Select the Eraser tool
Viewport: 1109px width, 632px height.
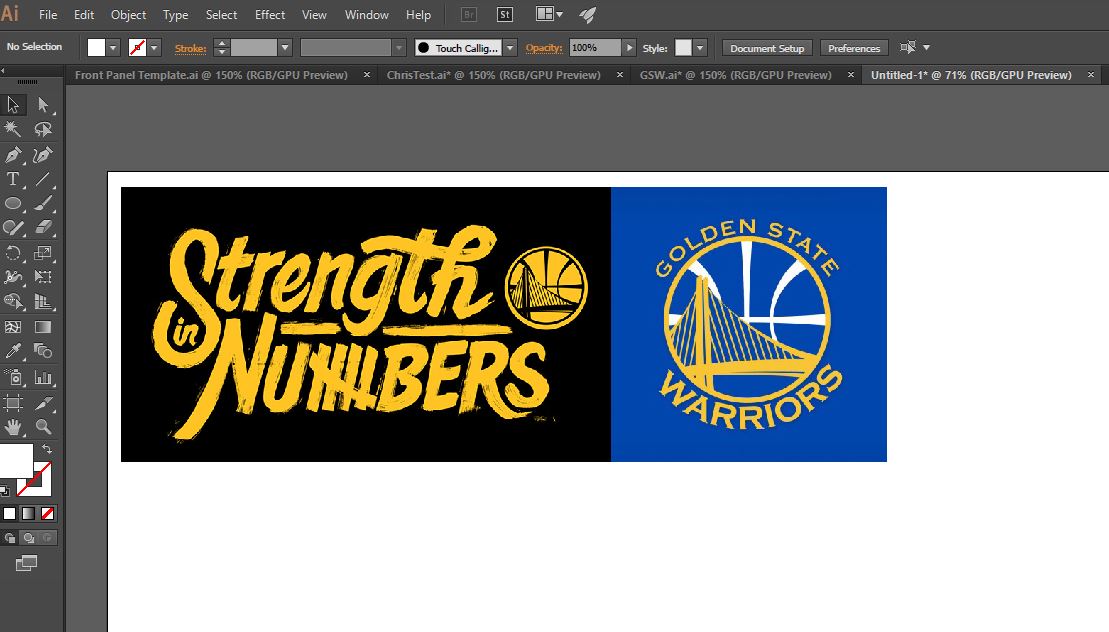43,228
